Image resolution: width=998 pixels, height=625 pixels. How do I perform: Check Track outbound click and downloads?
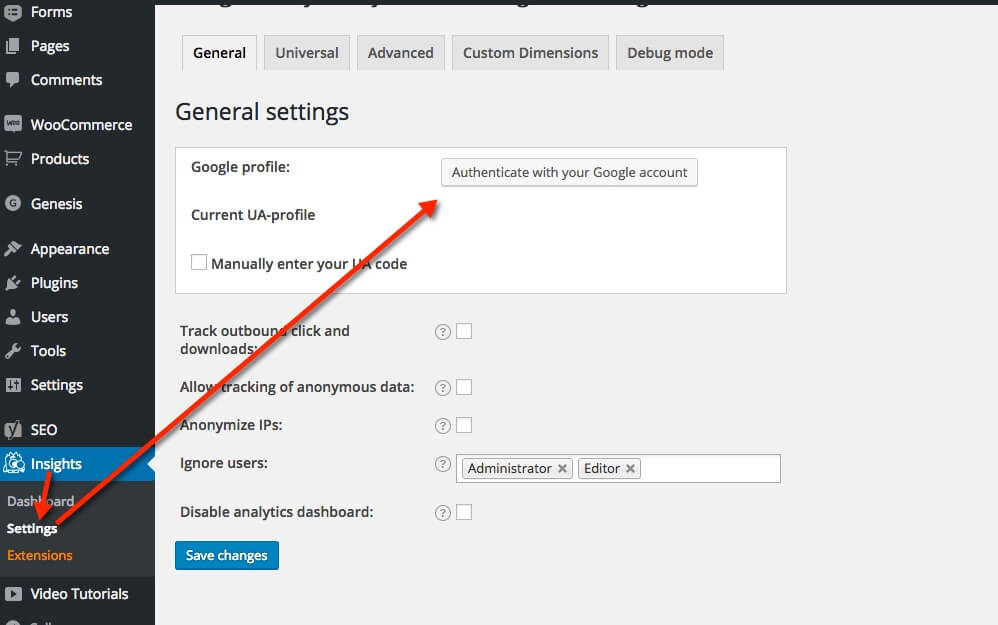[x=464, y=332]
